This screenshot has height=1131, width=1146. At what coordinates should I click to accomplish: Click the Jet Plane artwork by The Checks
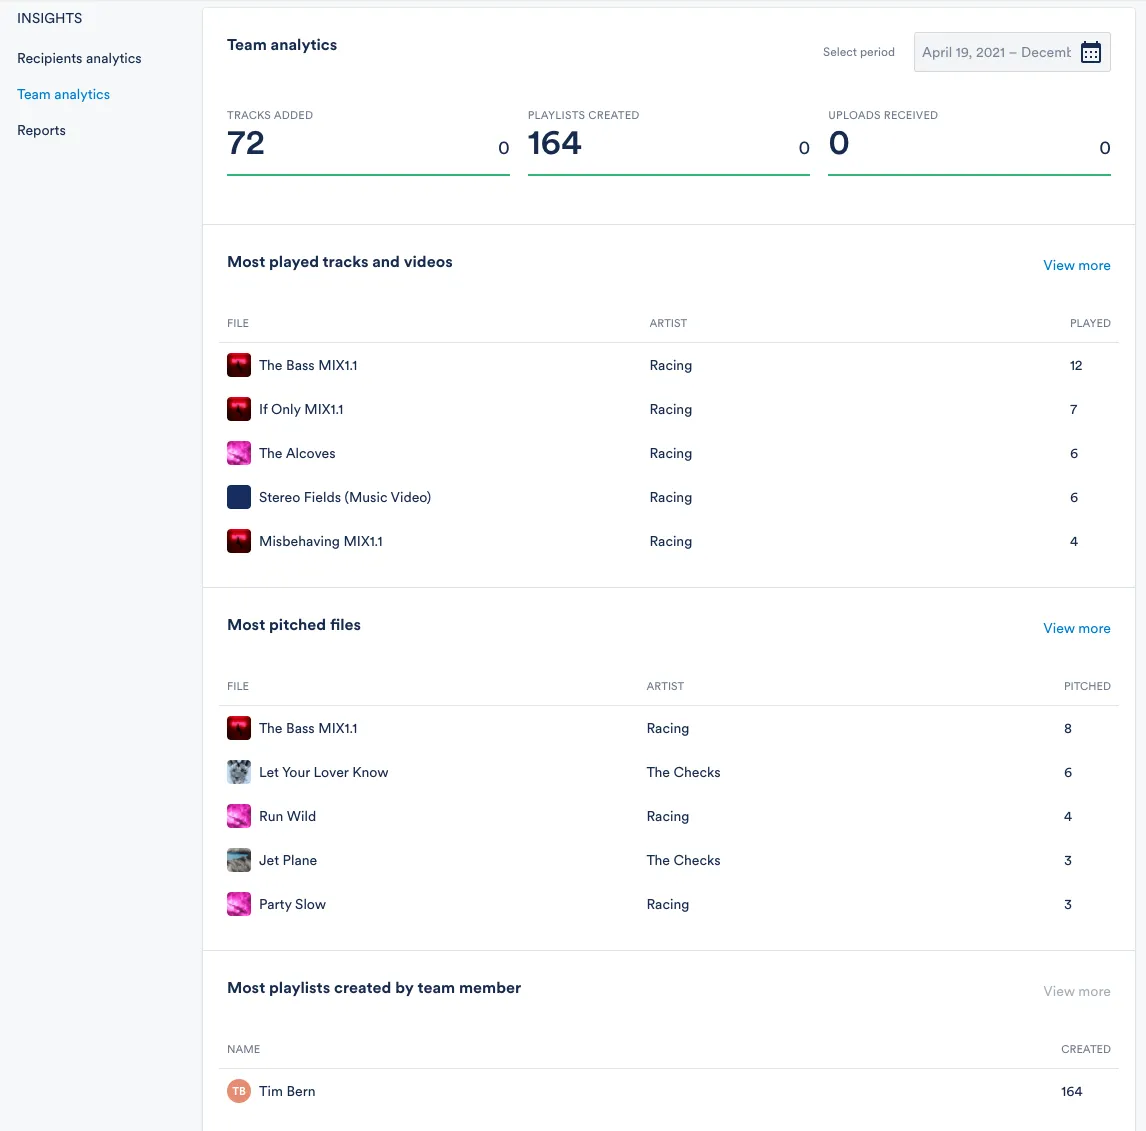tap(238, 860)
